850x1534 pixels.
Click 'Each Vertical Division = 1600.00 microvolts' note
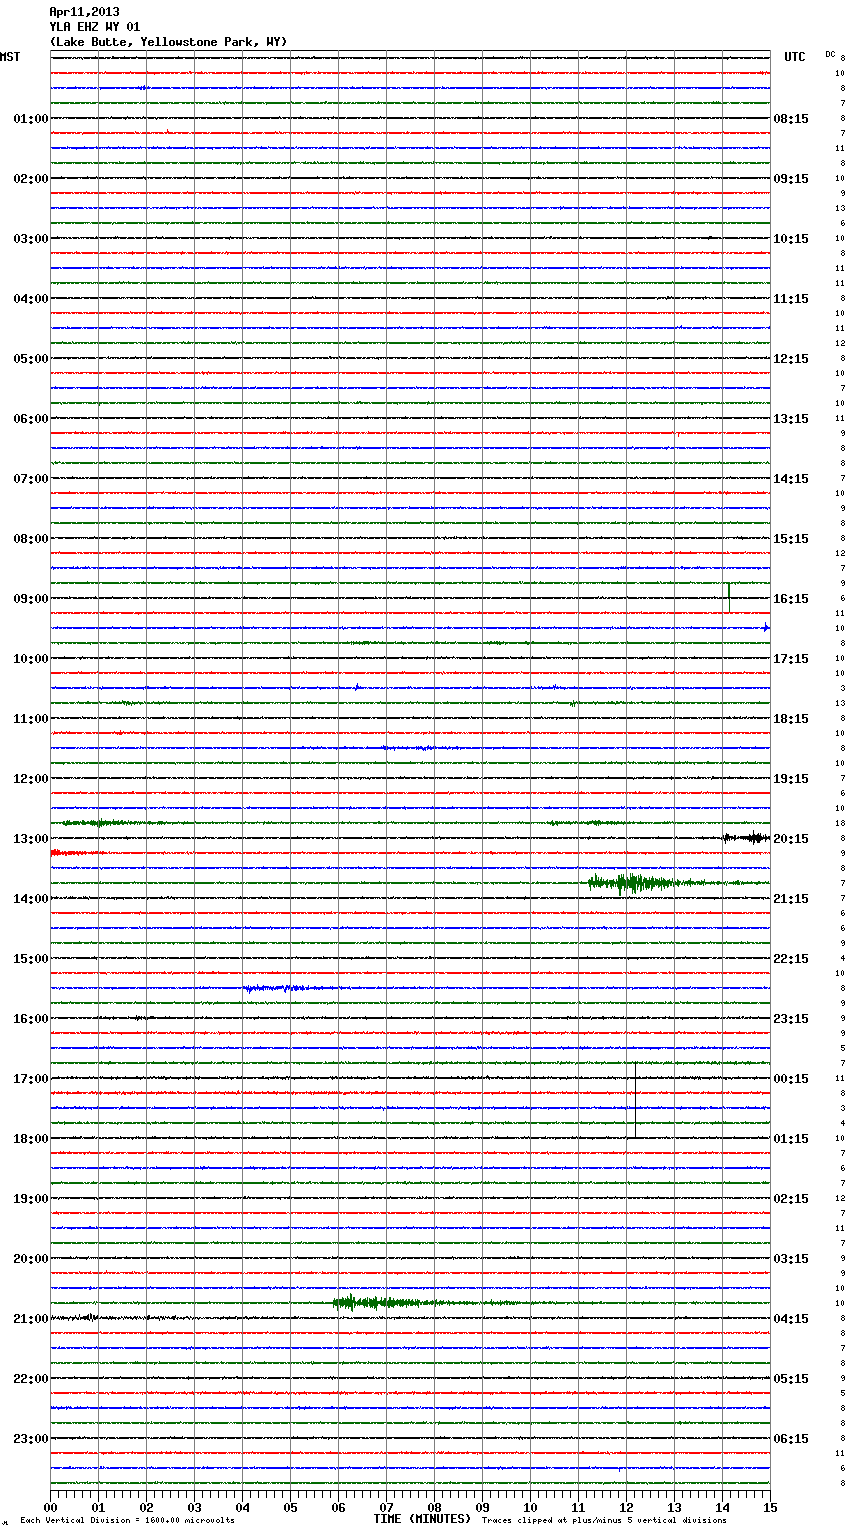[127, 1520]
